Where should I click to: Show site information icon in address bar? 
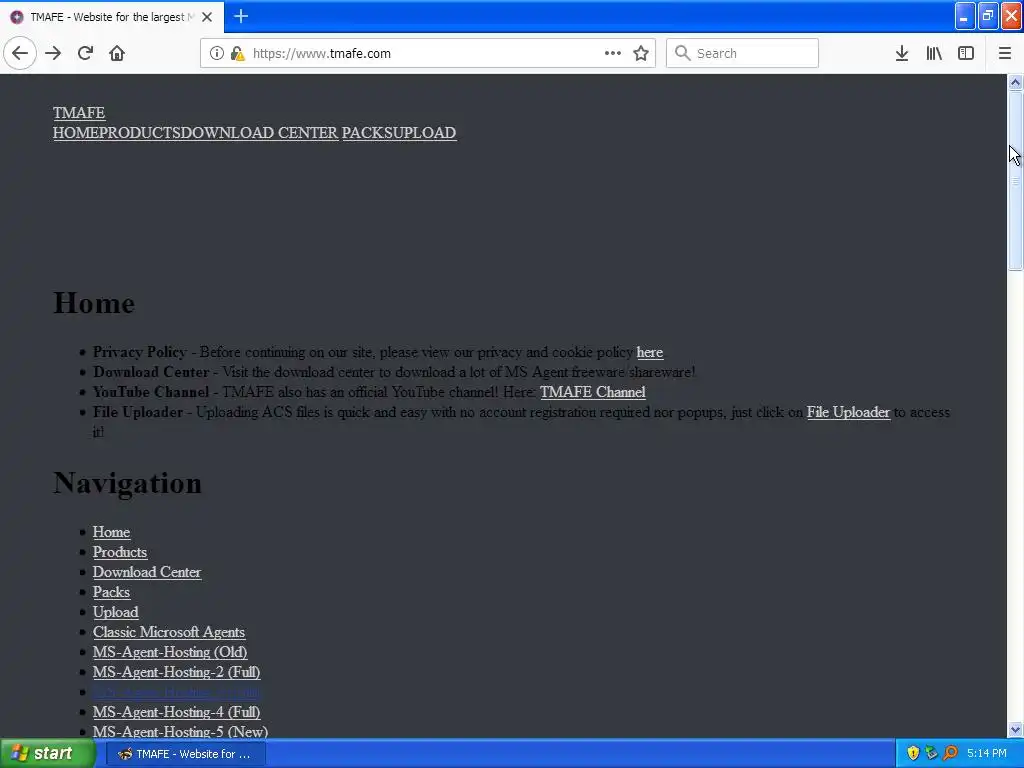(x=217, y=53)
